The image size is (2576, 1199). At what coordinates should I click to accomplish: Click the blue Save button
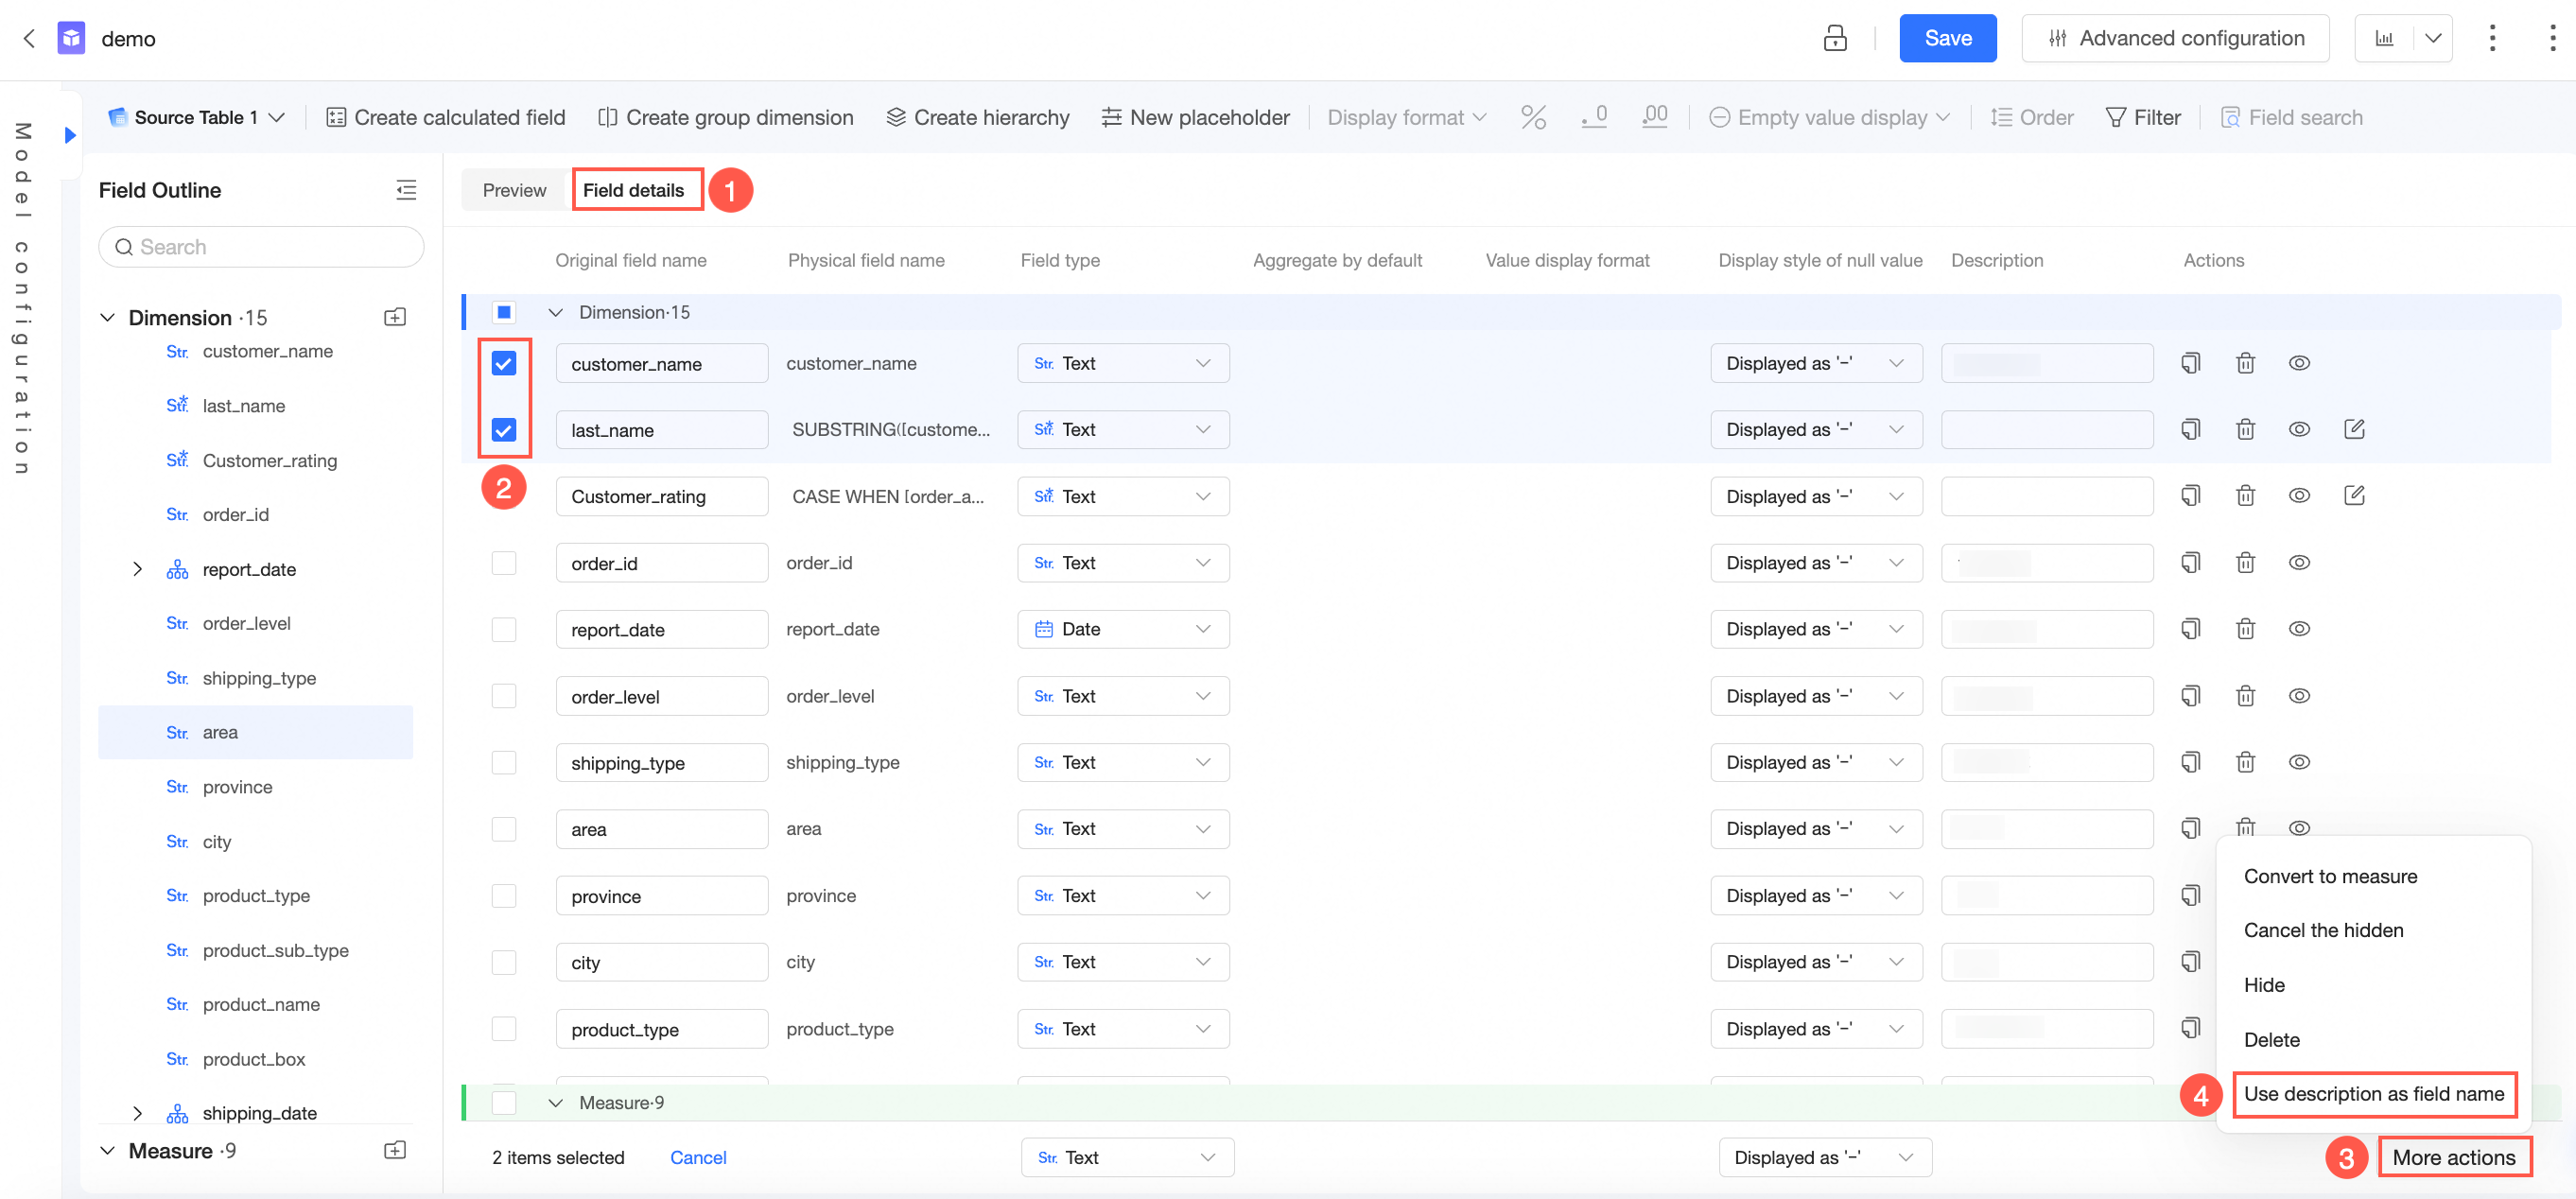[1947, 38]
